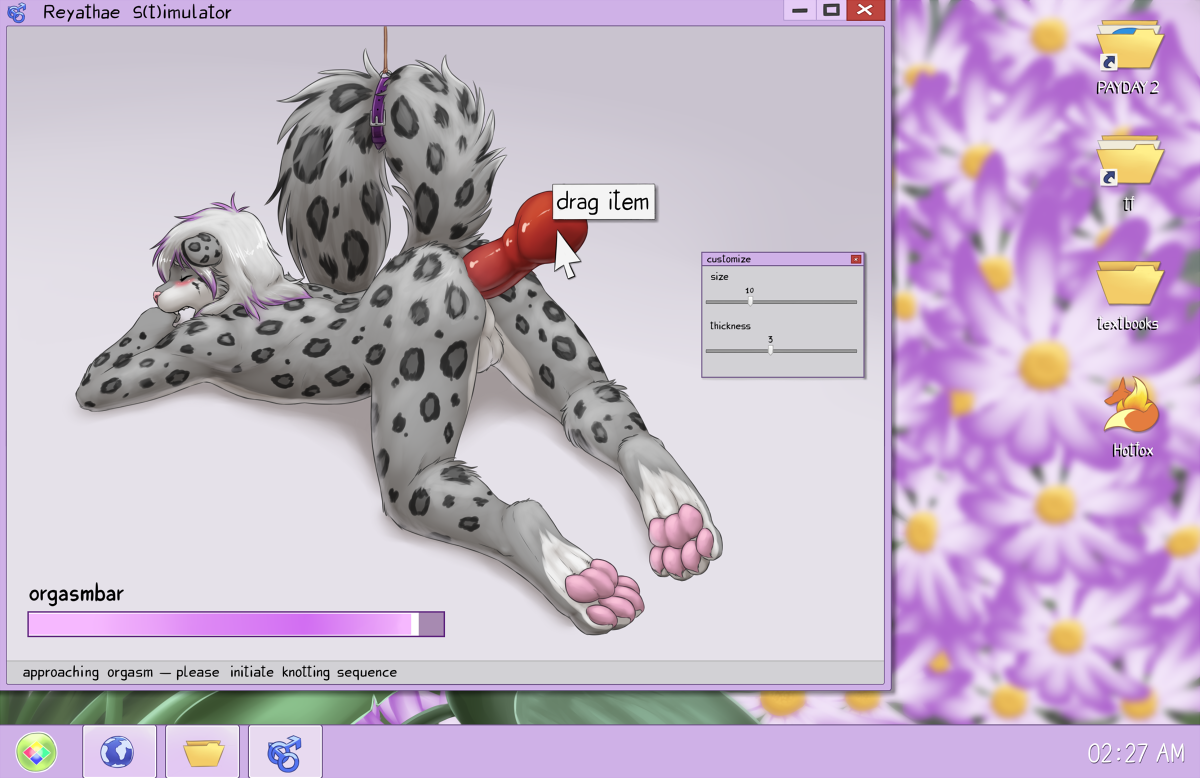Click the thickness value "3"
This screenshot has height=778, width=1200.
point(770,340)
